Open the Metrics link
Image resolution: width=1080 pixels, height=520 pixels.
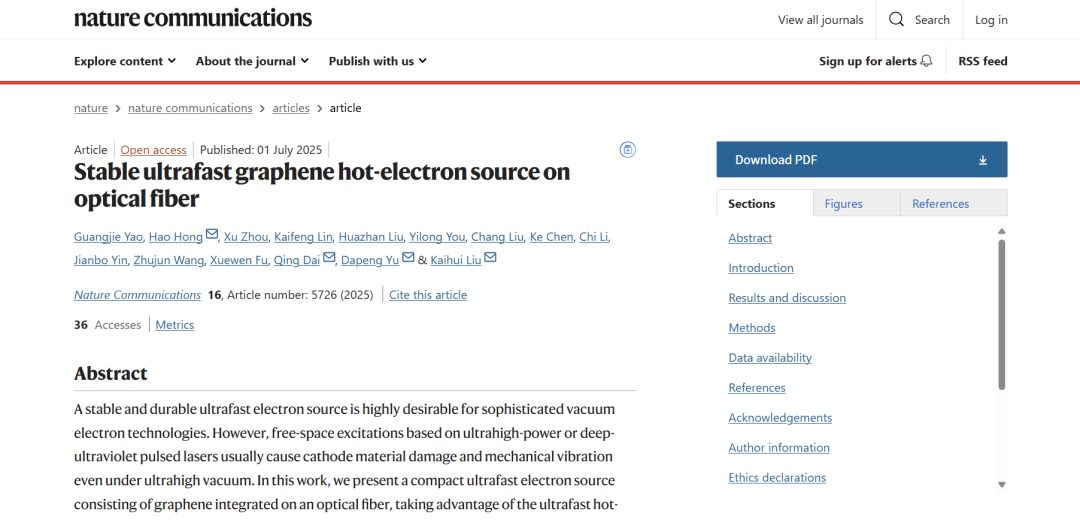pos(175,325)
